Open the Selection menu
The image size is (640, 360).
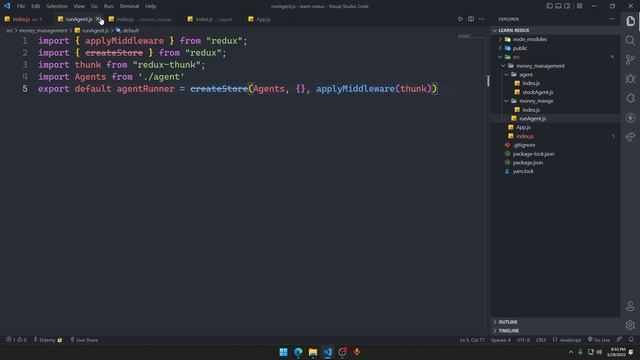57,6
